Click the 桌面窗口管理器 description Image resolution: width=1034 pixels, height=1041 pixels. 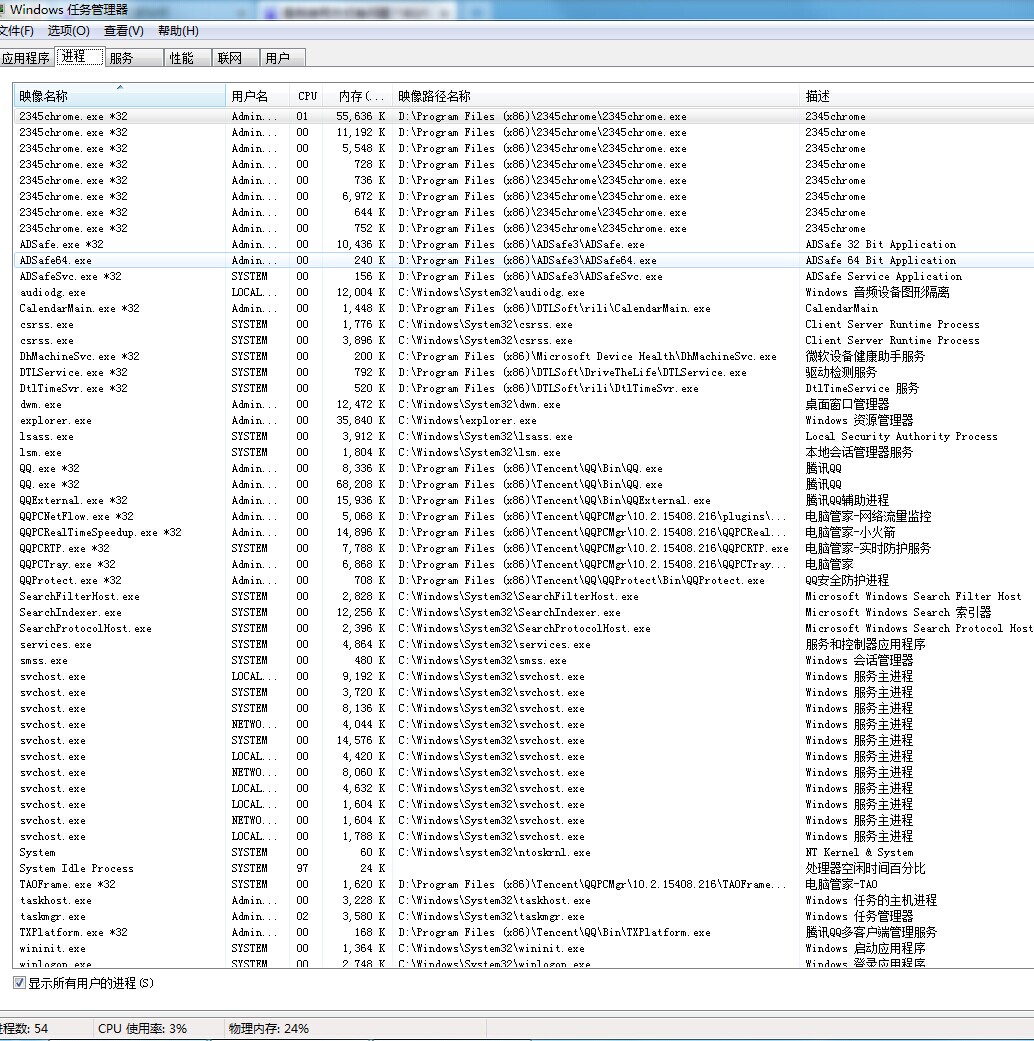[x=847, y=404]
